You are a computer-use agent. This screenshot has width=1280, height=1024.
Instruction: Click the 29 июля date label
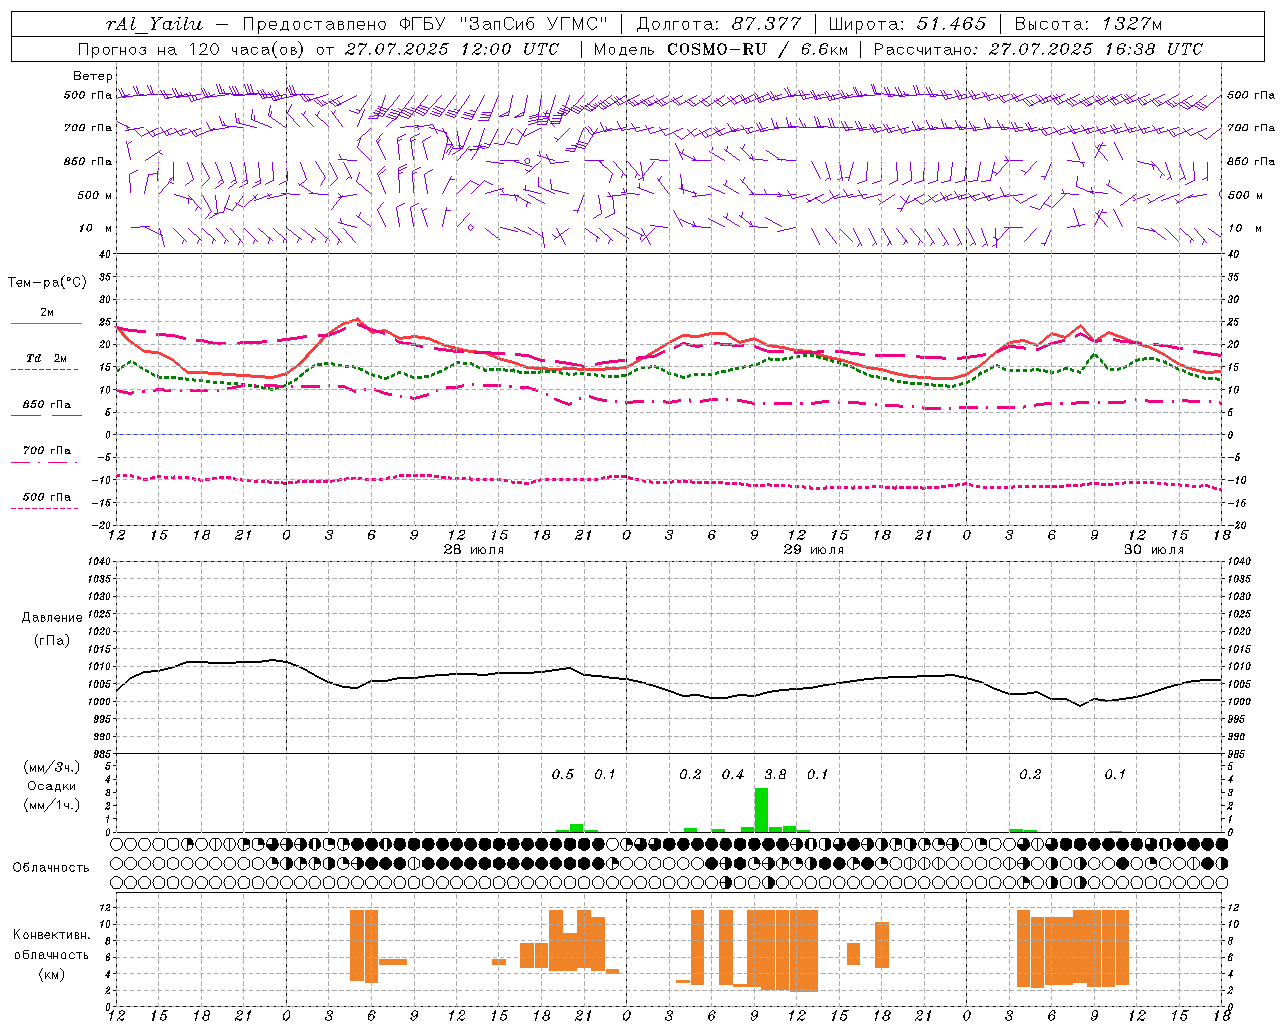pos(814,550)
